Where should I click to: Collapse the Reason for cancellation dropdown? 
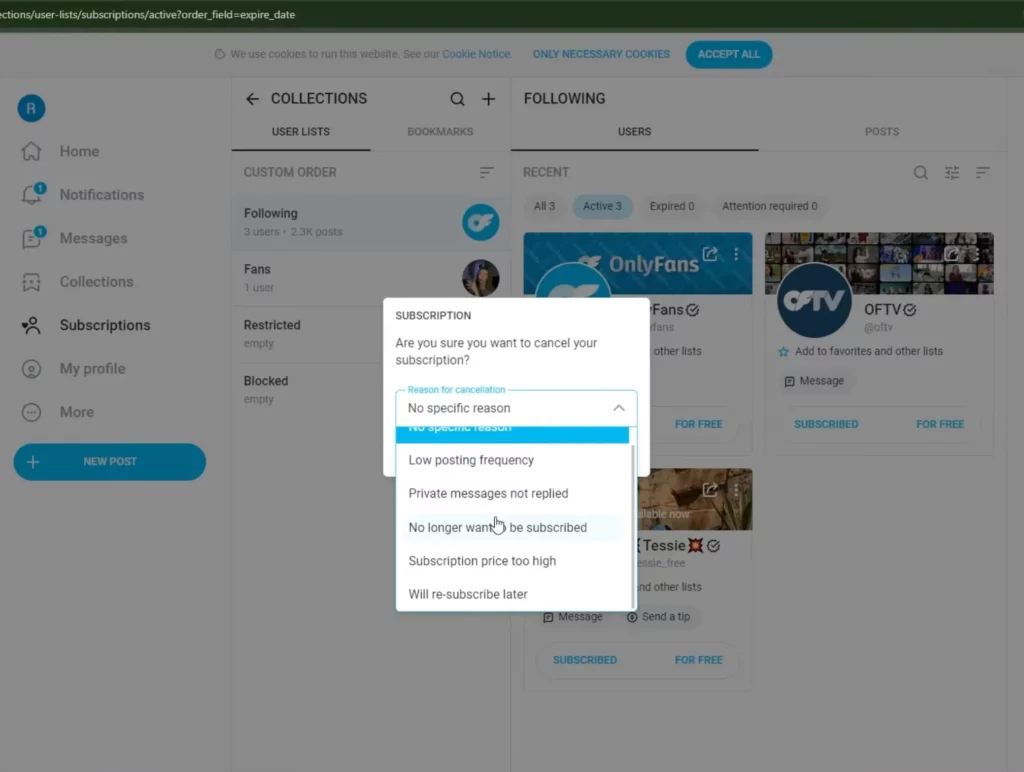pyautogui.click(x=618, y=408)
